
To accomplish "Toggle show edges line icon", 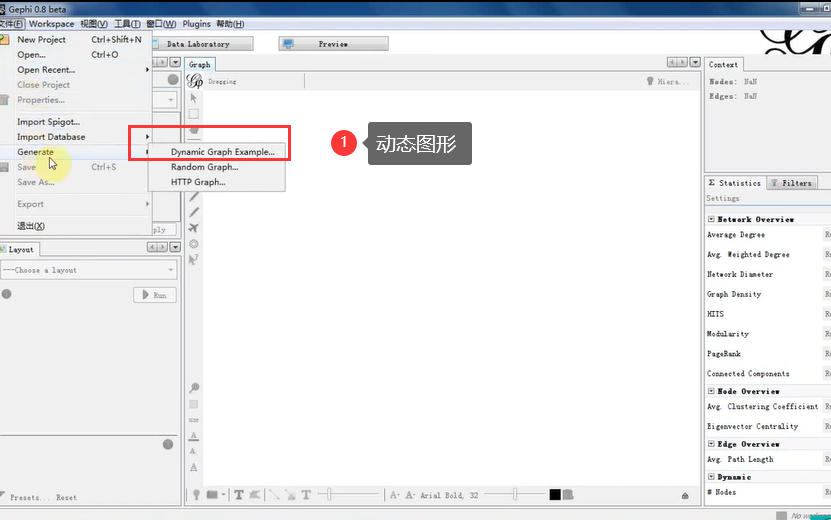I will [274, 495].
